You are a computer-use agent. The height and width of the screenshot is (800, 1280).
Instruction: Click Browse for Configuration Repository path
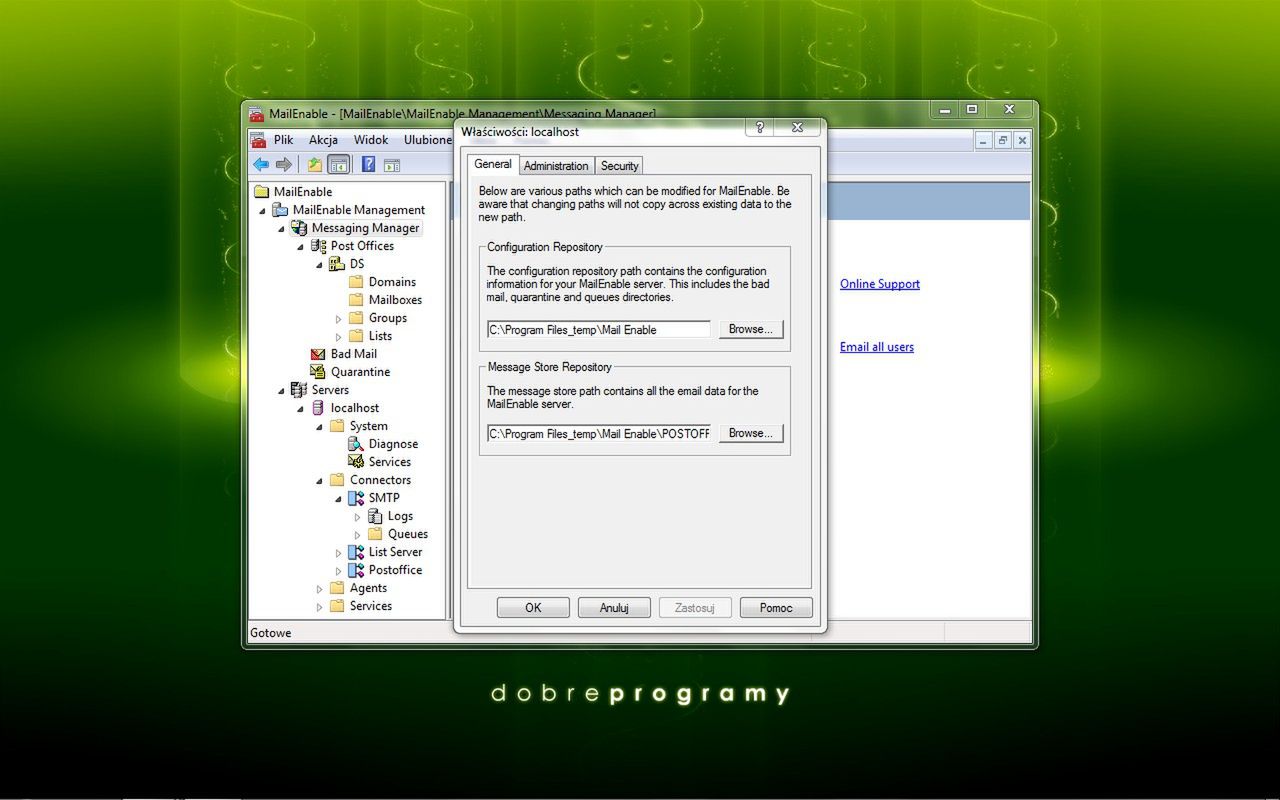click(751, 329)
